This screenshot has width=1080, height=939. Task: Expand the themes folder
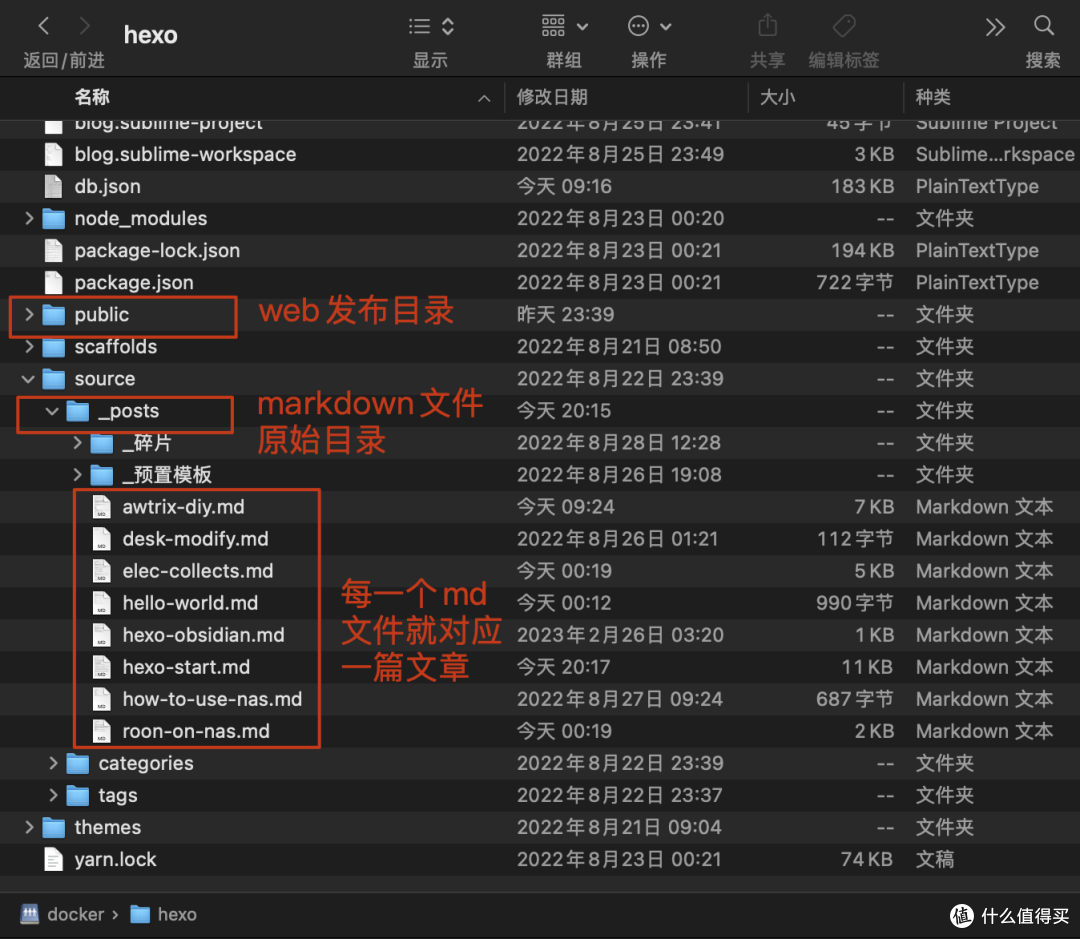27,827
